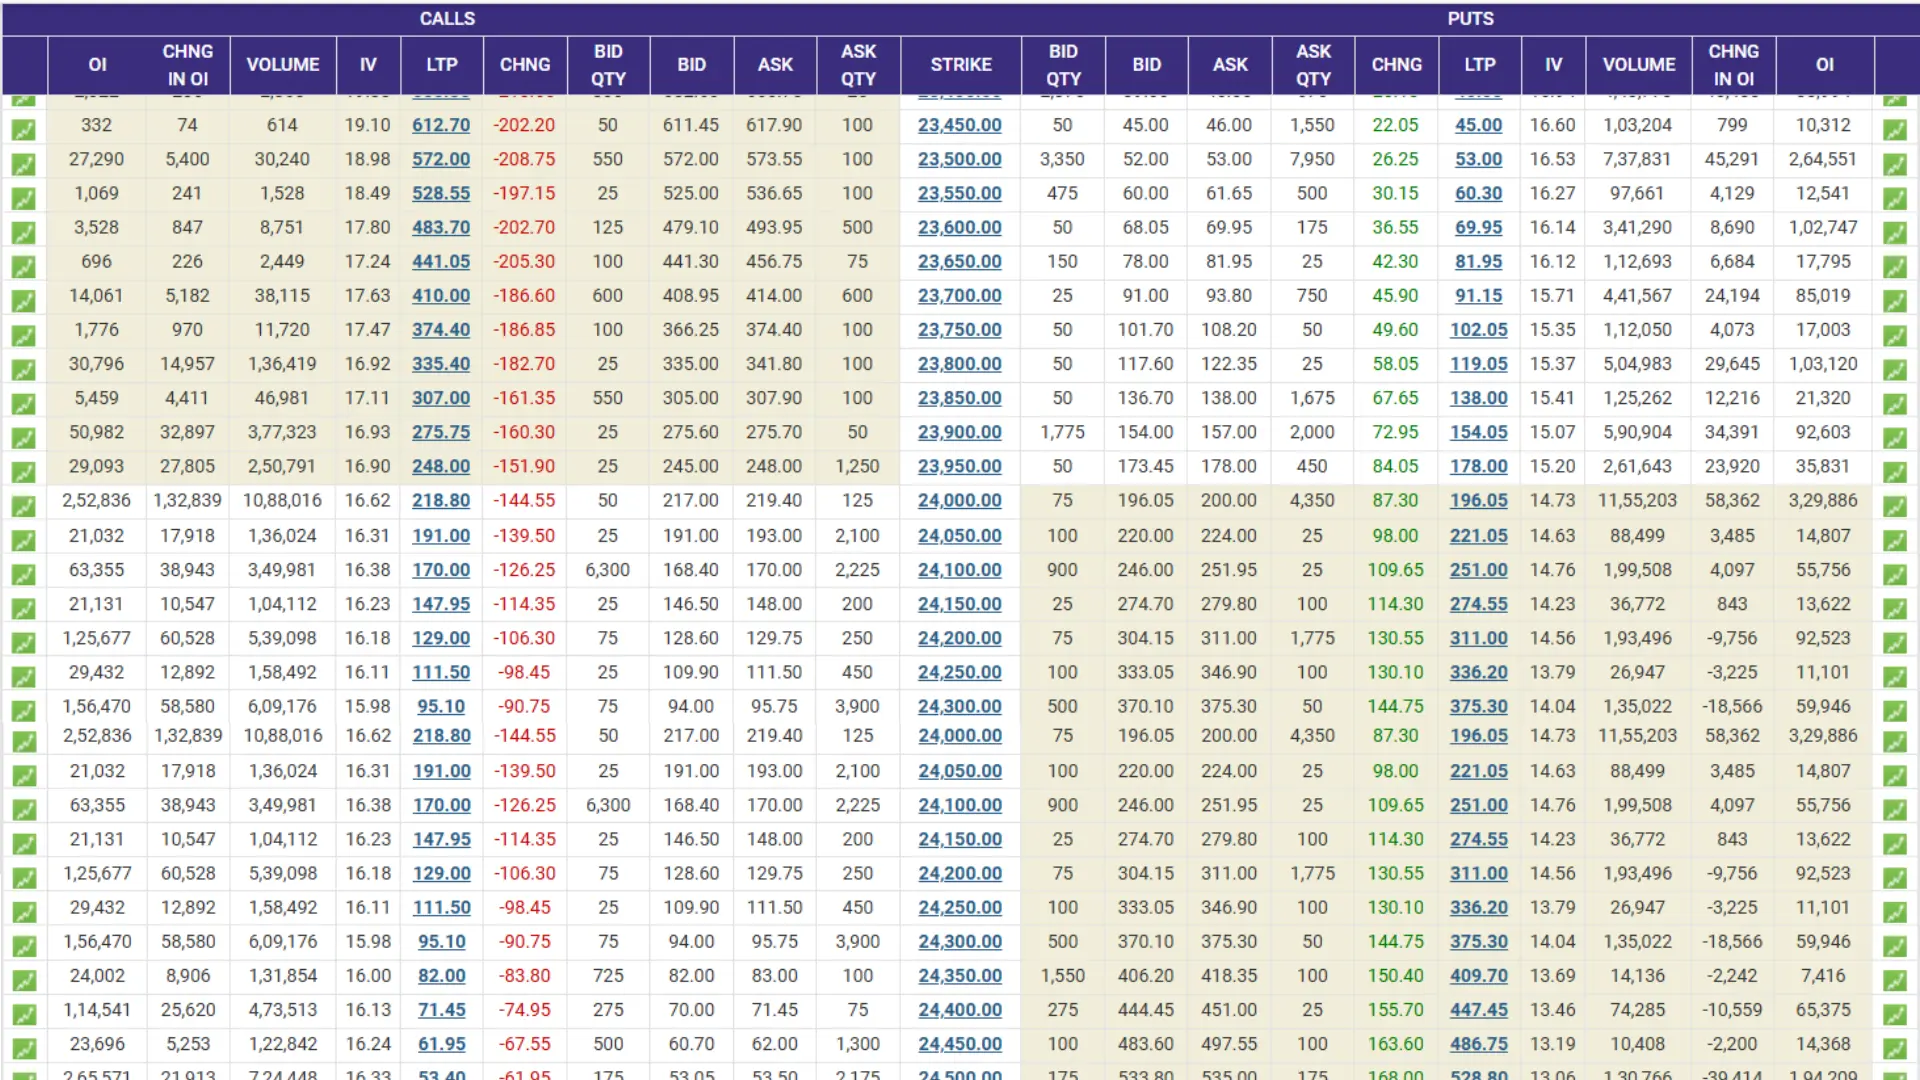
Task: Click the put LTP link 447.45
Action: pos(1478,1010)
